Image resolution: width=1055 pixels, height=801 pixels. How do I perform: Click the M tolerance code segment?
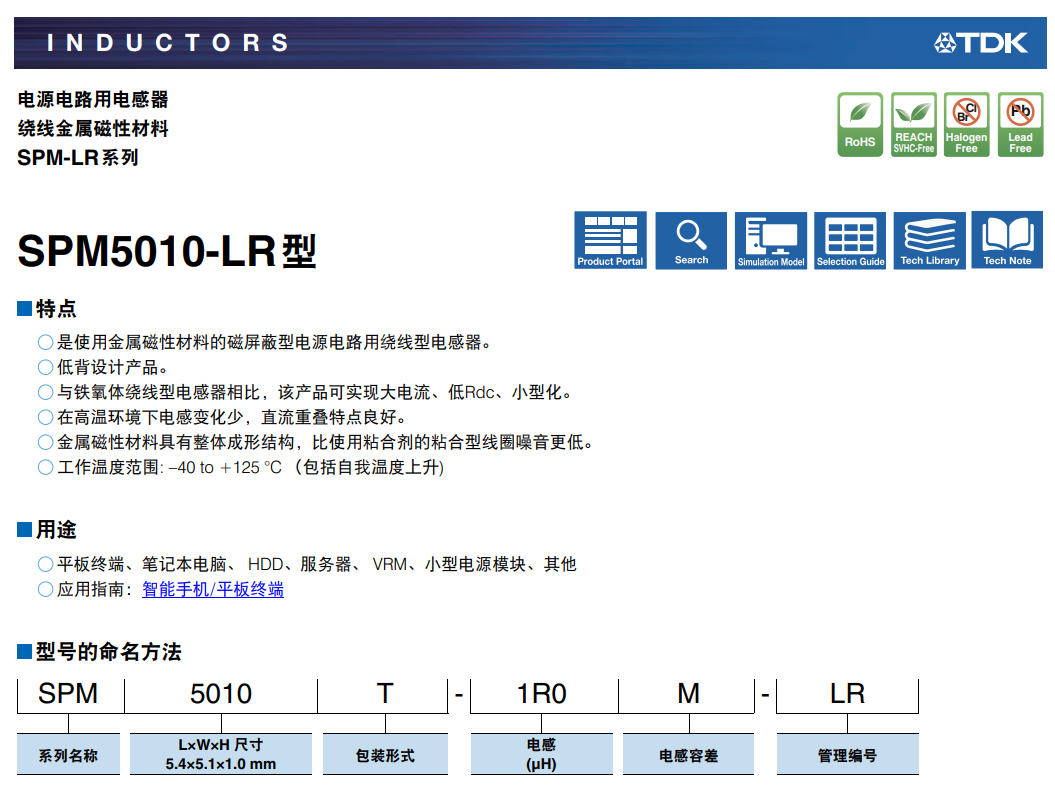[x=688, y=694]
